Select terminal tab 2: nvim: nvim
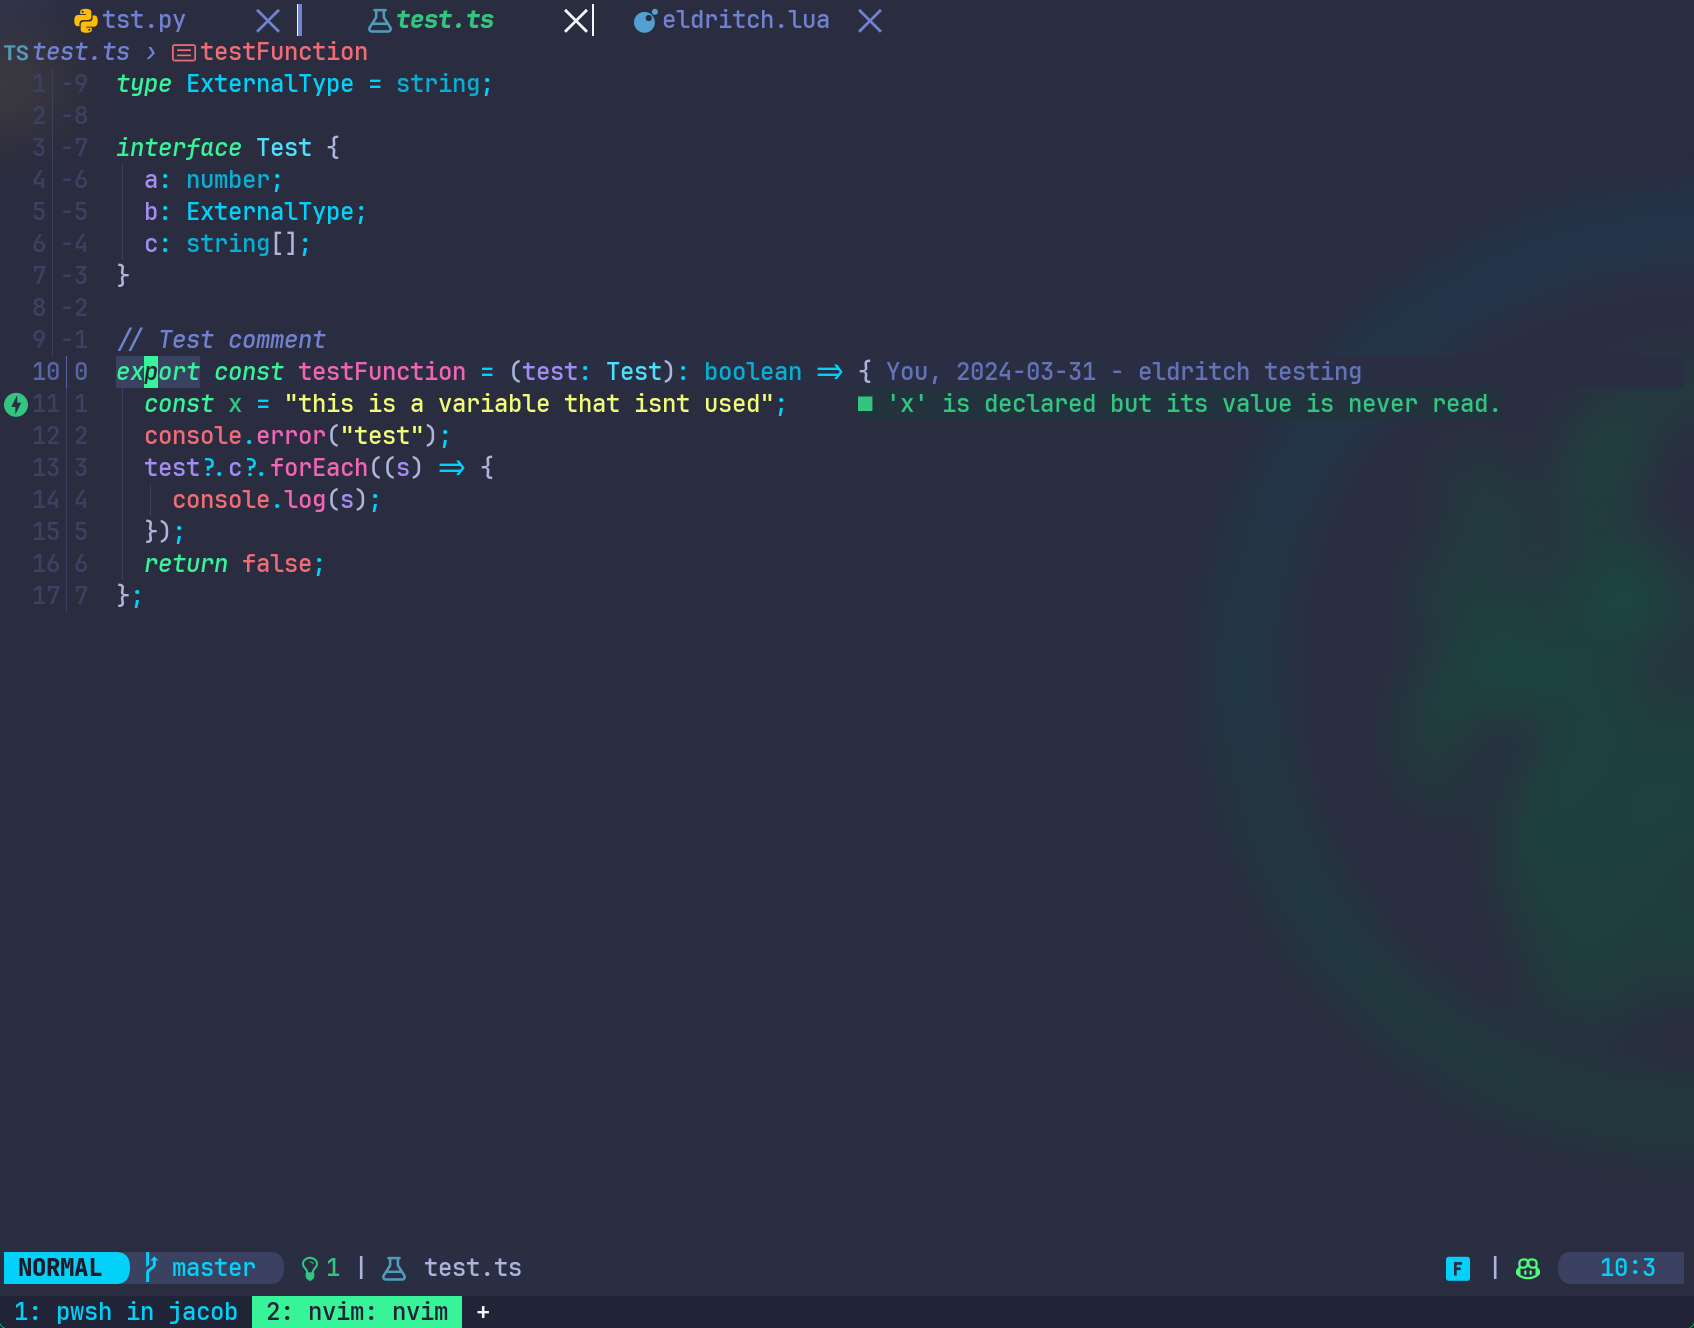 (x=357, y=1312)
